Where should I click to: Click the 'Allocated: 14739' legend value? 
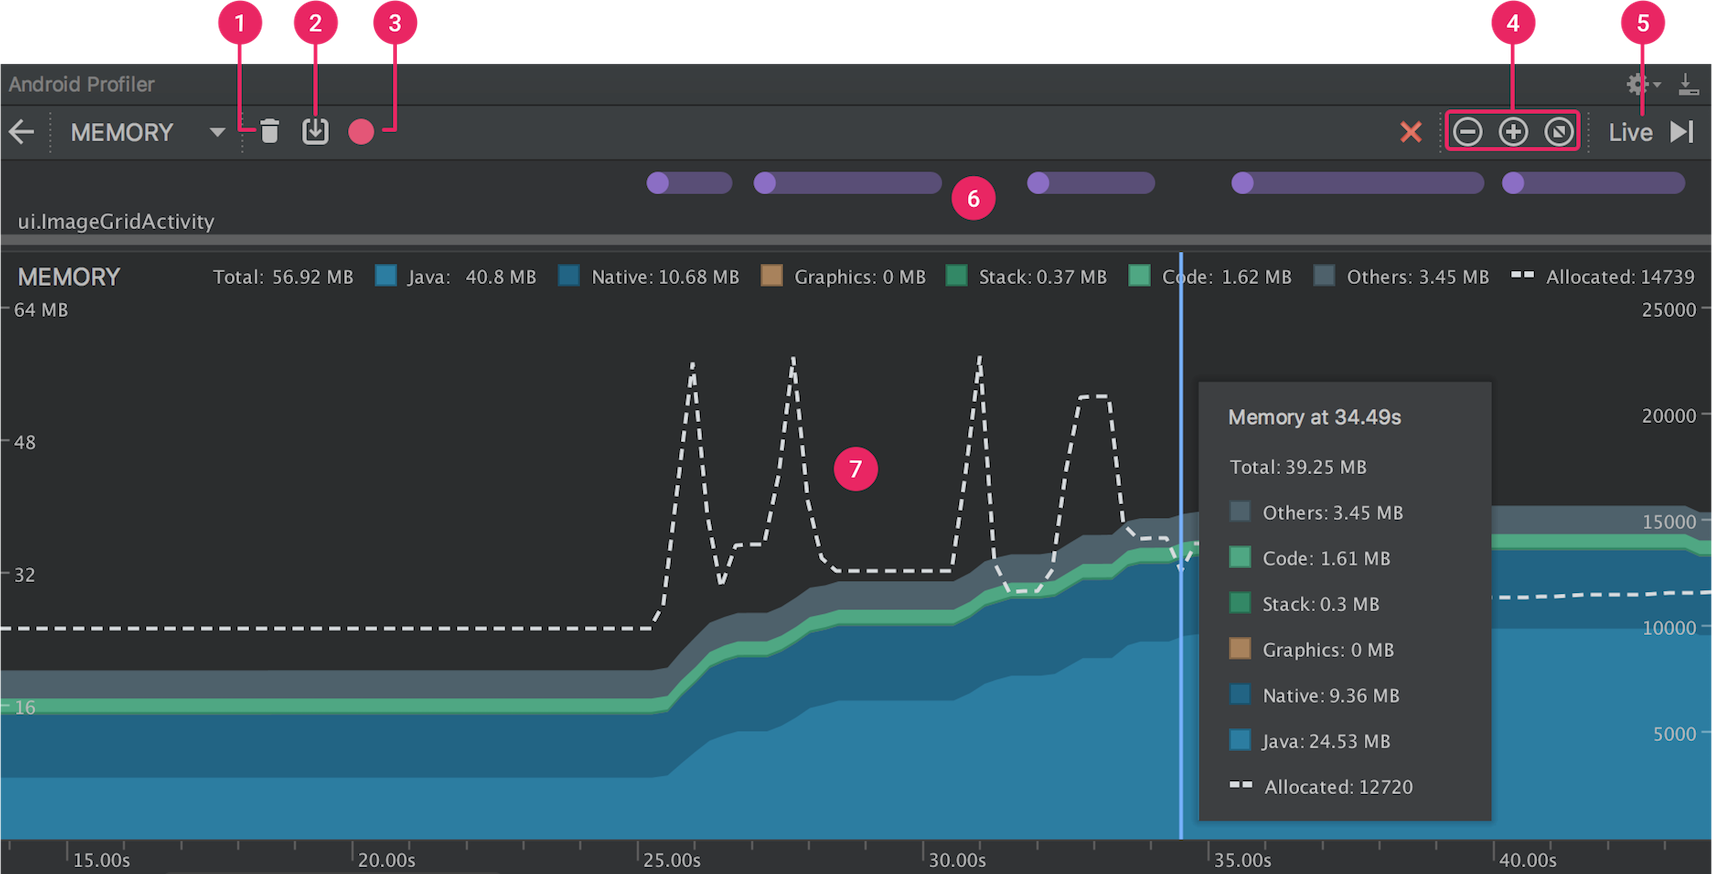[x=1620, y=277]
